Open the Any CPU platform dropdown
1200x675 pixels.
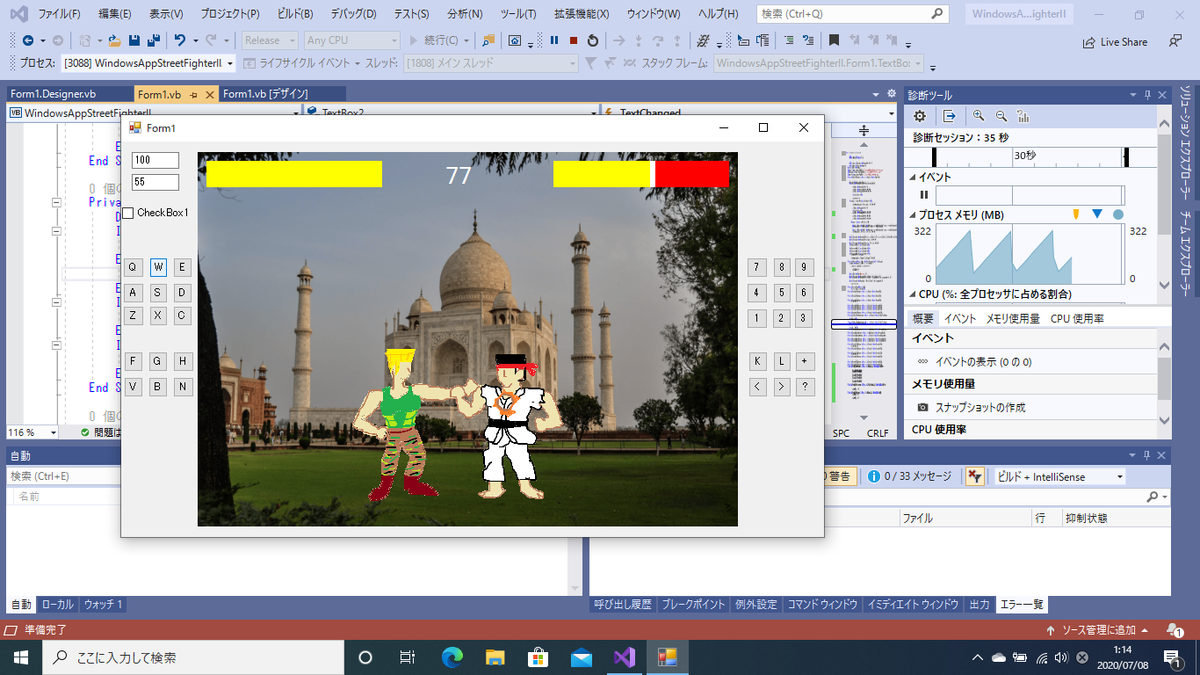pyautogui.click(x=352, y=41)
